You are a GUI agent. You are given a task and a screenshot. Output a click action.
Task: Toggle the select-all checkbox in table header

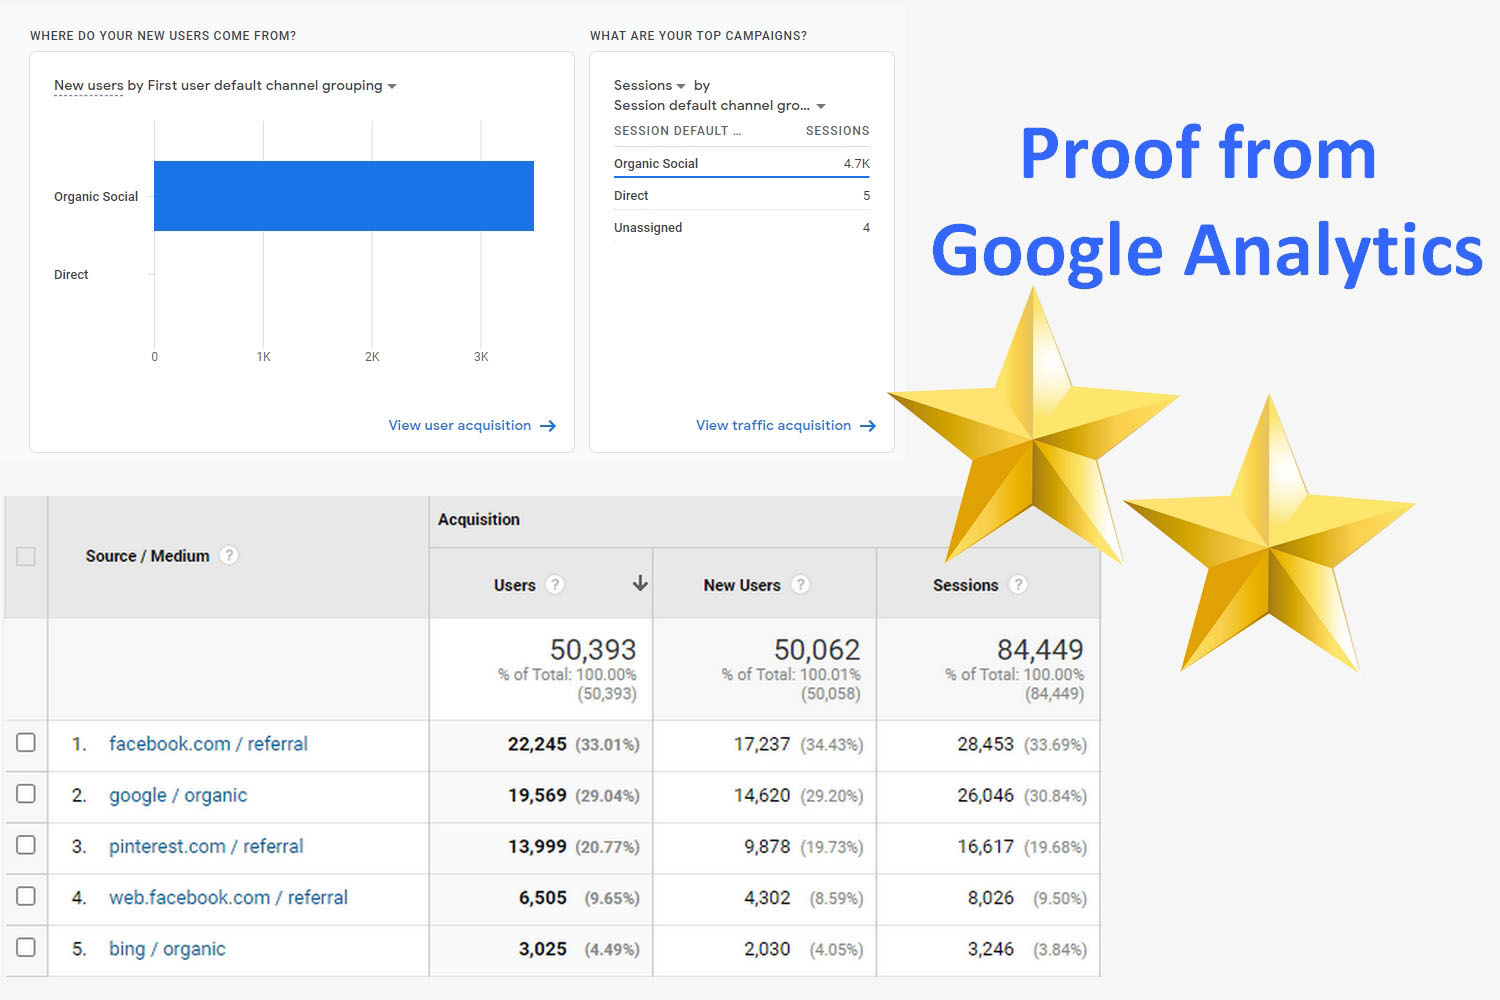[x=27, y=557]
